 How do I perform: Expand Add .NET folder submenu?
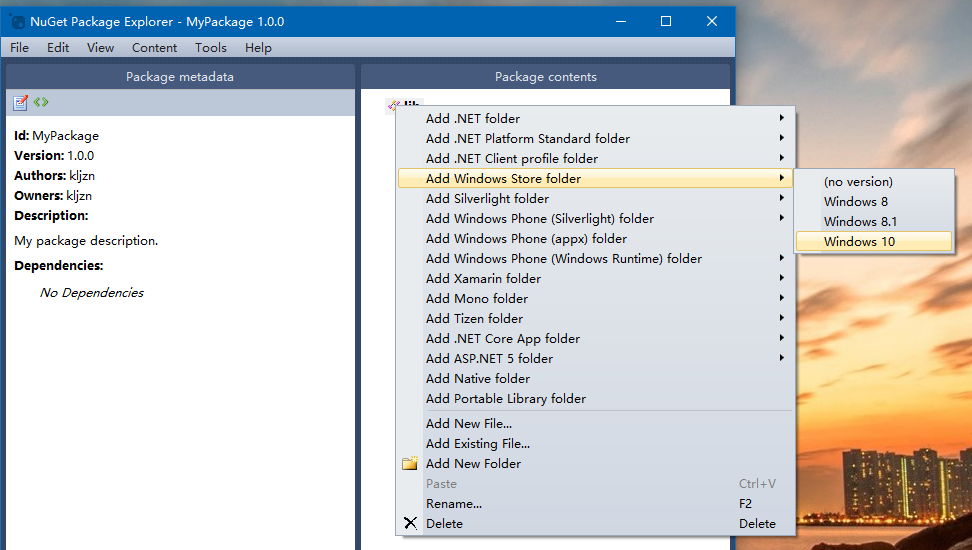pyautogui.click(x=595, y=118)
